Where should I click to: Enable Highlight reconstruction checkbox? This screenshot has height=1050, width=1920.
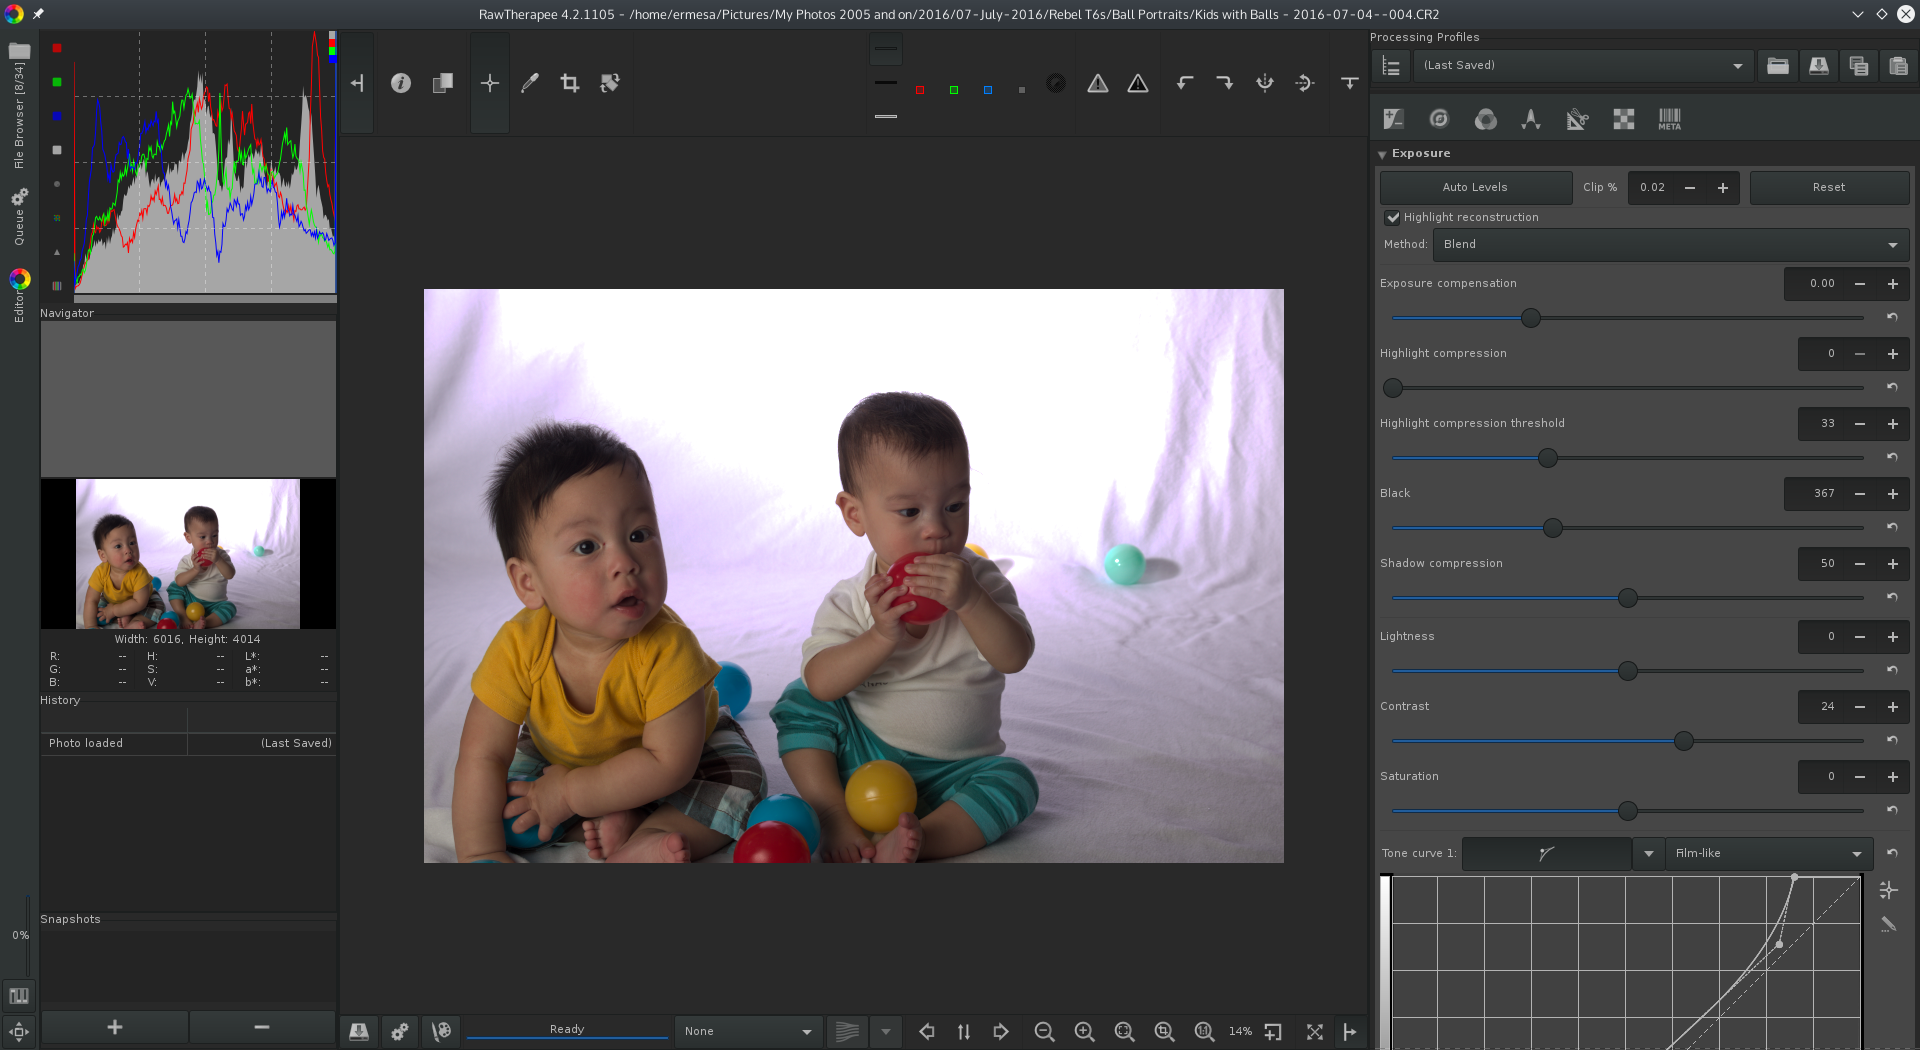(1392, 217)
